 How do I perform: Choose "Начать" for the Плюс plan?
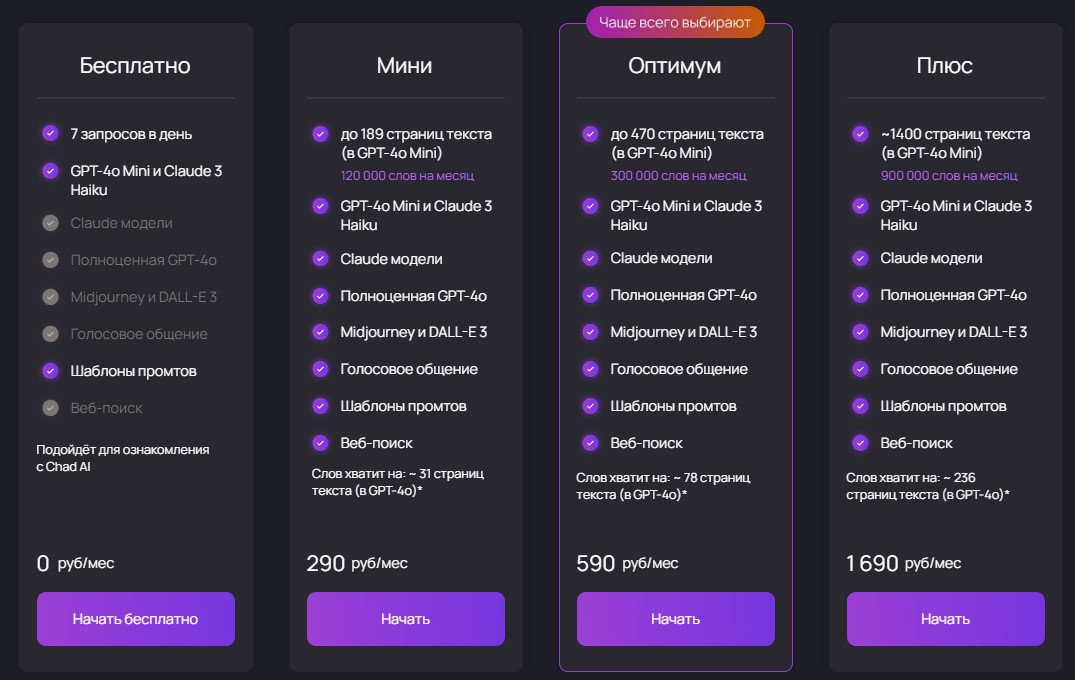945,619
